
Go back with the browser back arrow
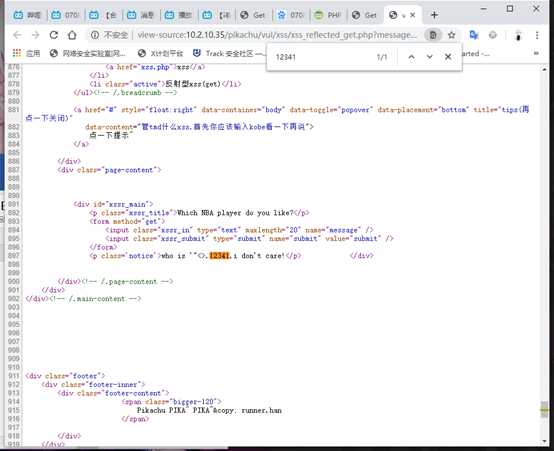(x=17, y=35)
